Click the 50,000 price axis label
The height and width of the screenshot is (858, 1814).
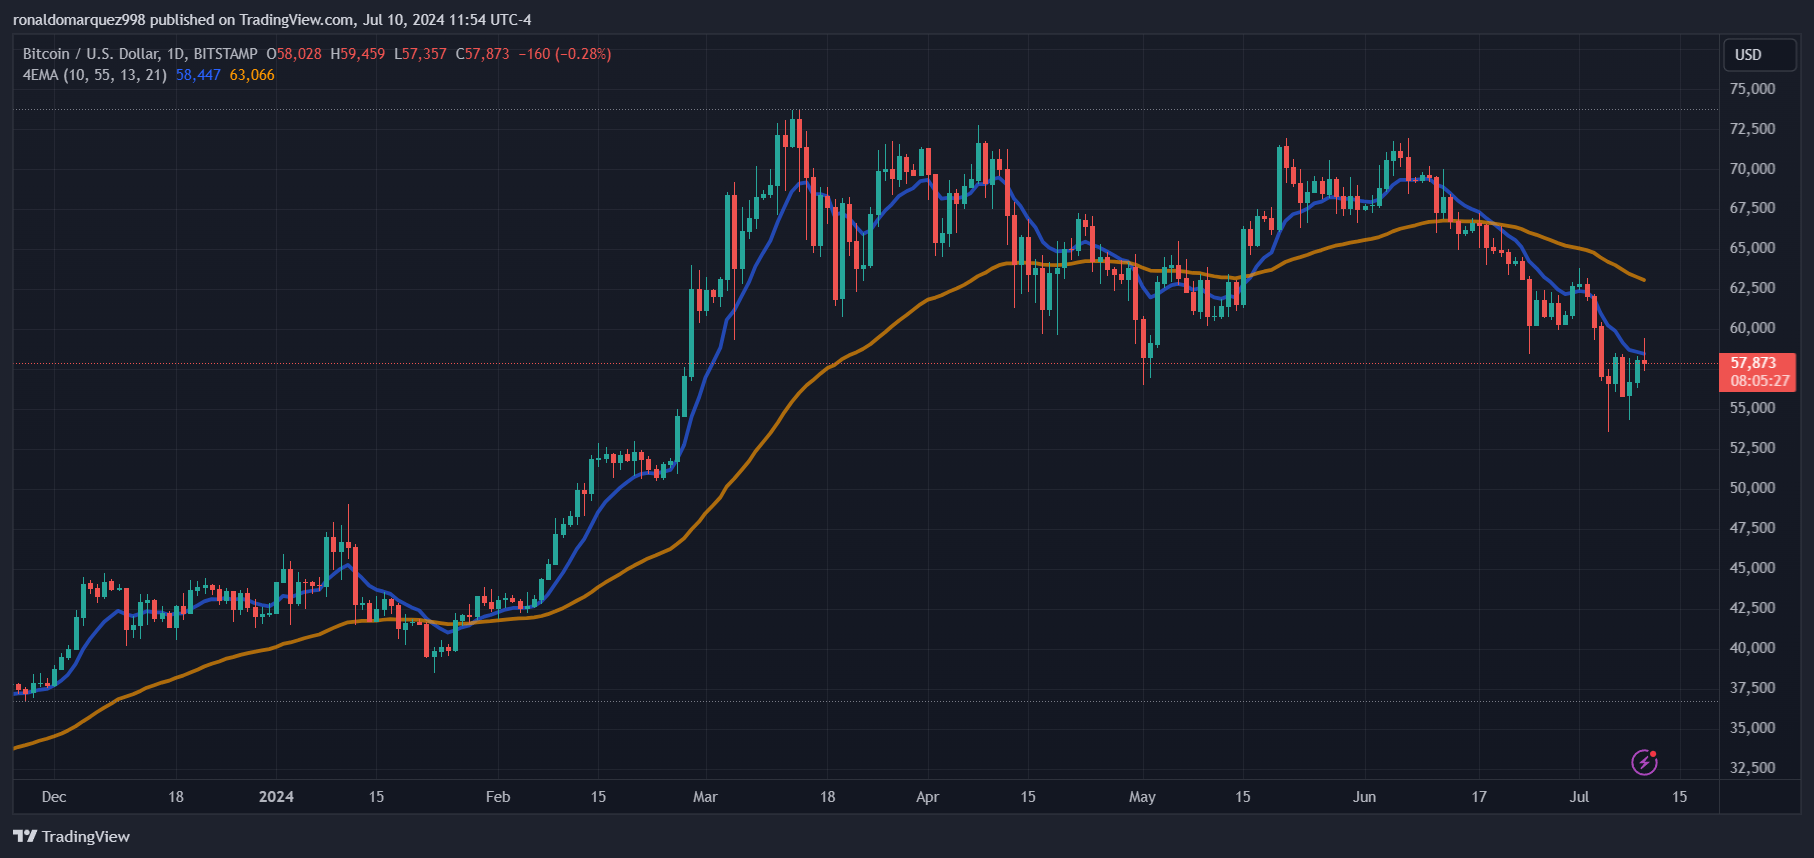pyautogui.click(x=1753, y=488)
